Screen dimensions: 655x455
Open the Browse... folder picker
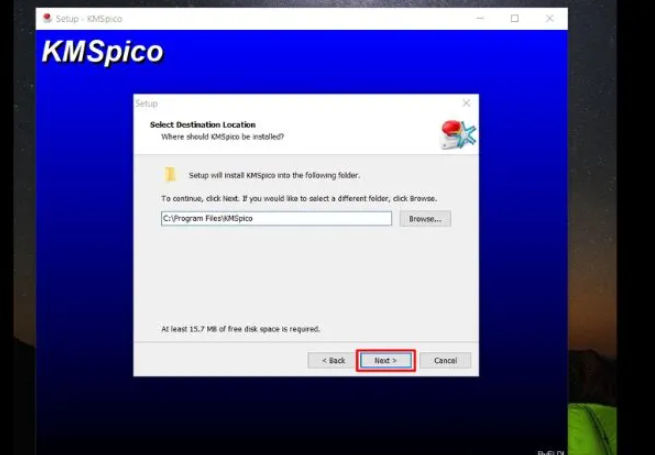pyautogui.click(x=425, y=218)
